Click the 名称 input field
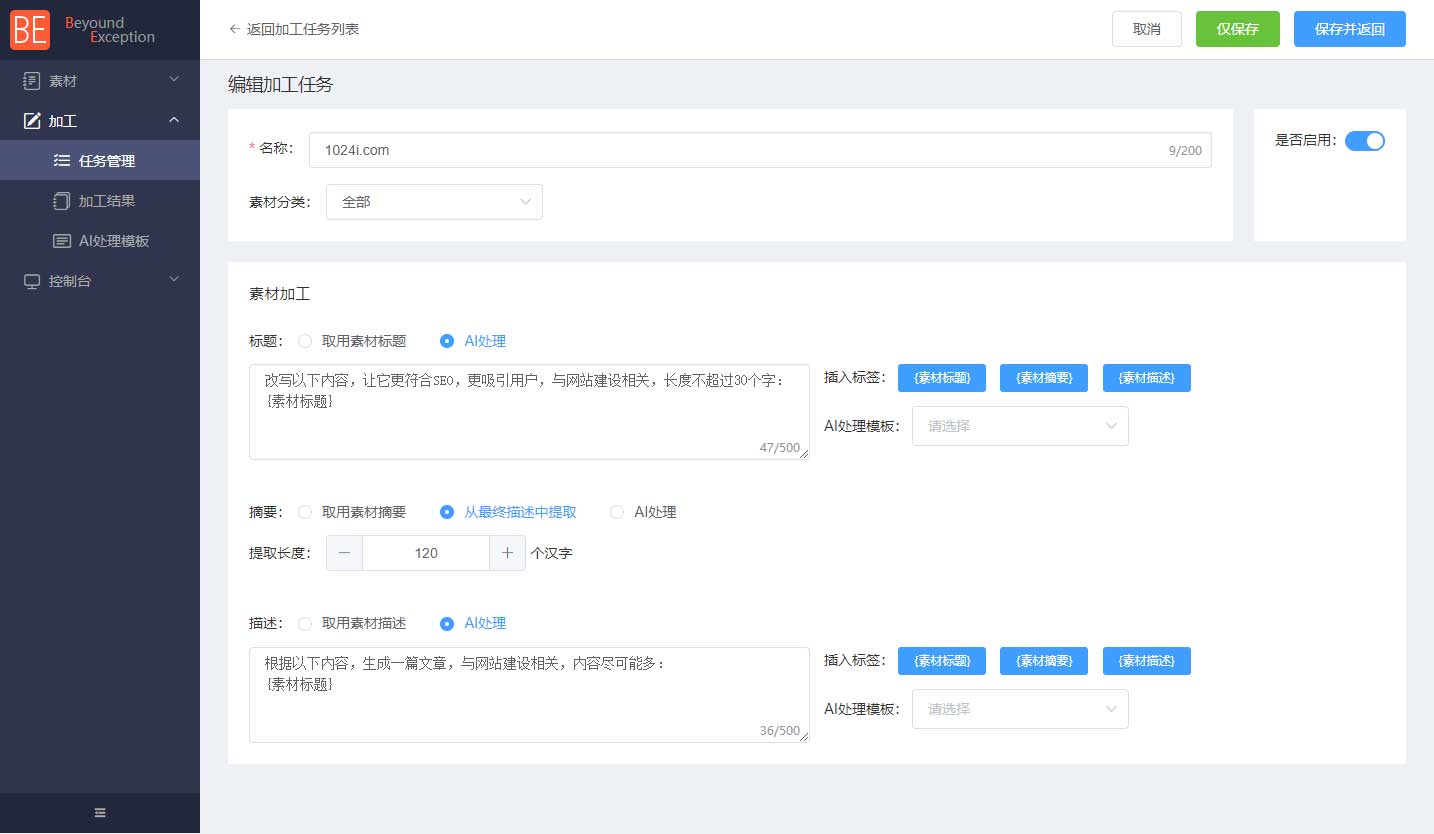Image resolution: width=1434 pixels, height=834 pixels. pyautogui.click(x=740, y=150)
